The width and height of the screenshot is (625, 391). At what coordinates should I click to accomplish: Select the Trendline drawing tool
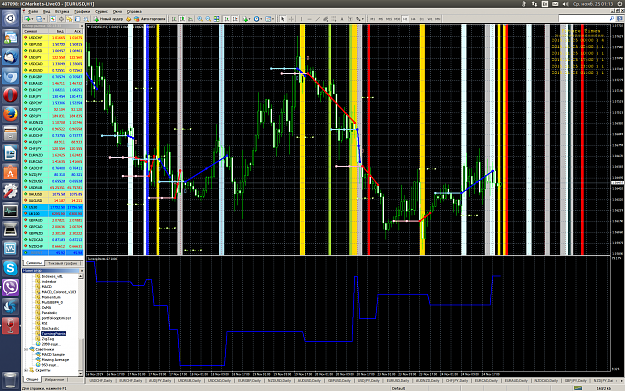click(318, 19)
